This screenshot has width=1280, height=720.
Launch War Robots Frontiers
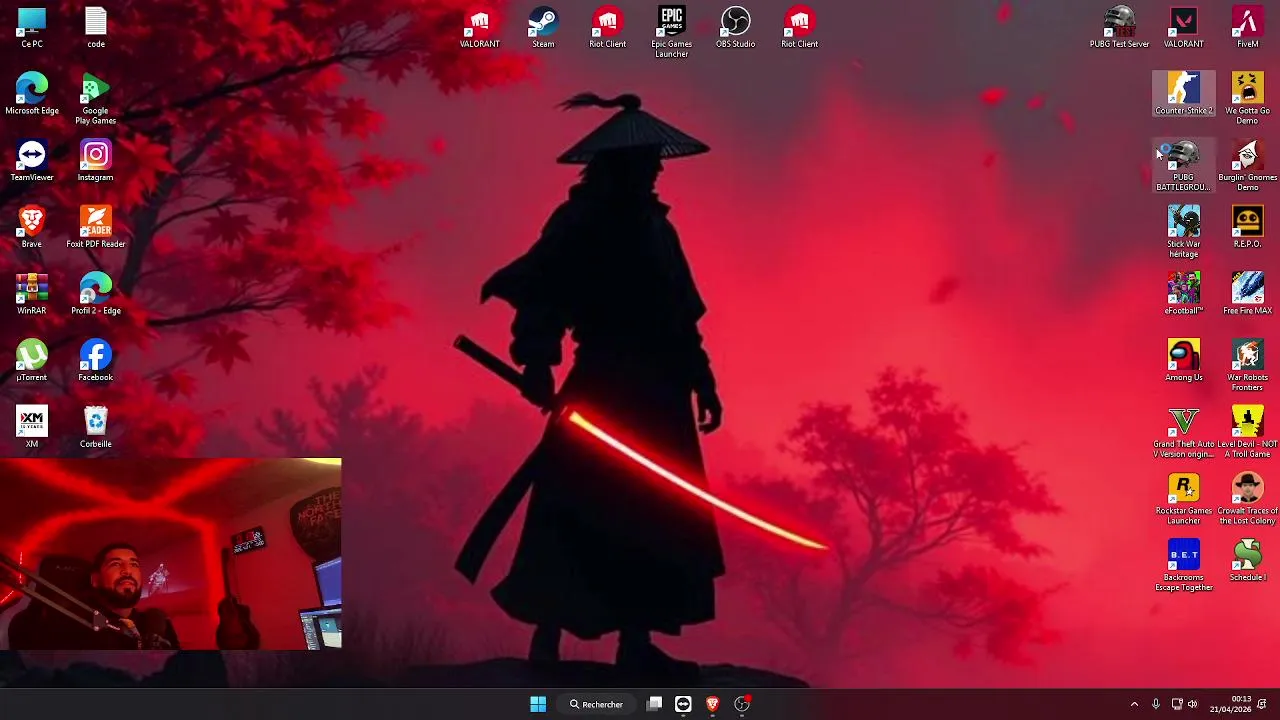coord(1248,366)
